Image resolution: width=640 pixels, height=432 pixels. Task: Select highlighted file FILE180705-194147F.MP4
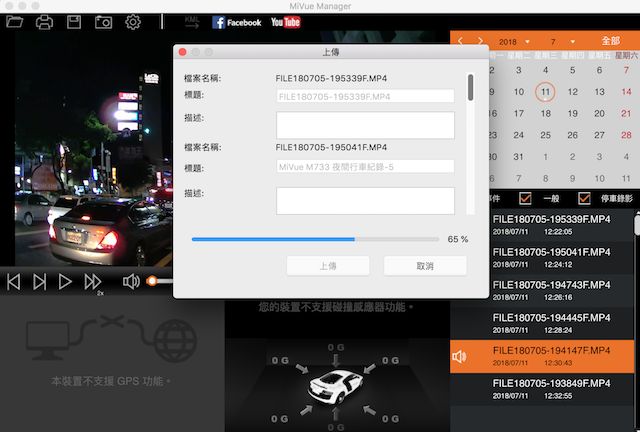click(542, 356)
